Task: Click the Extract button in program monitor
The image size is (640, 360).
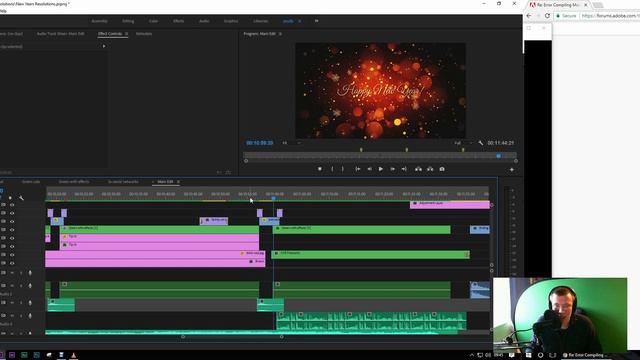Action: point(430,169)
